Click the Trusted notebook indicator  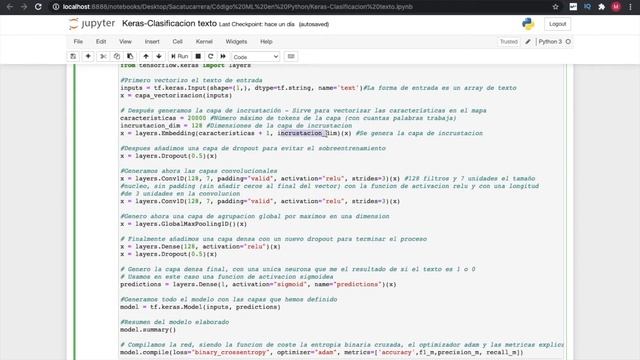click(x=509, y=42)
